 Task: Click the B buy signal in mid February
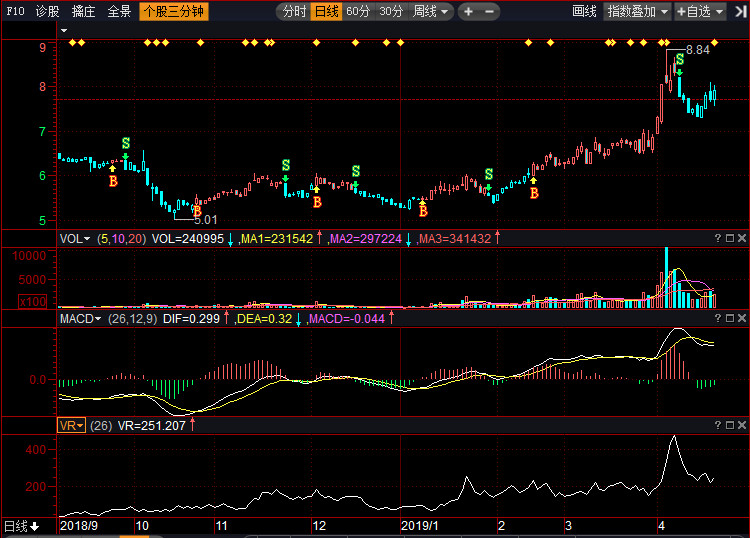[x=534, y=193]
